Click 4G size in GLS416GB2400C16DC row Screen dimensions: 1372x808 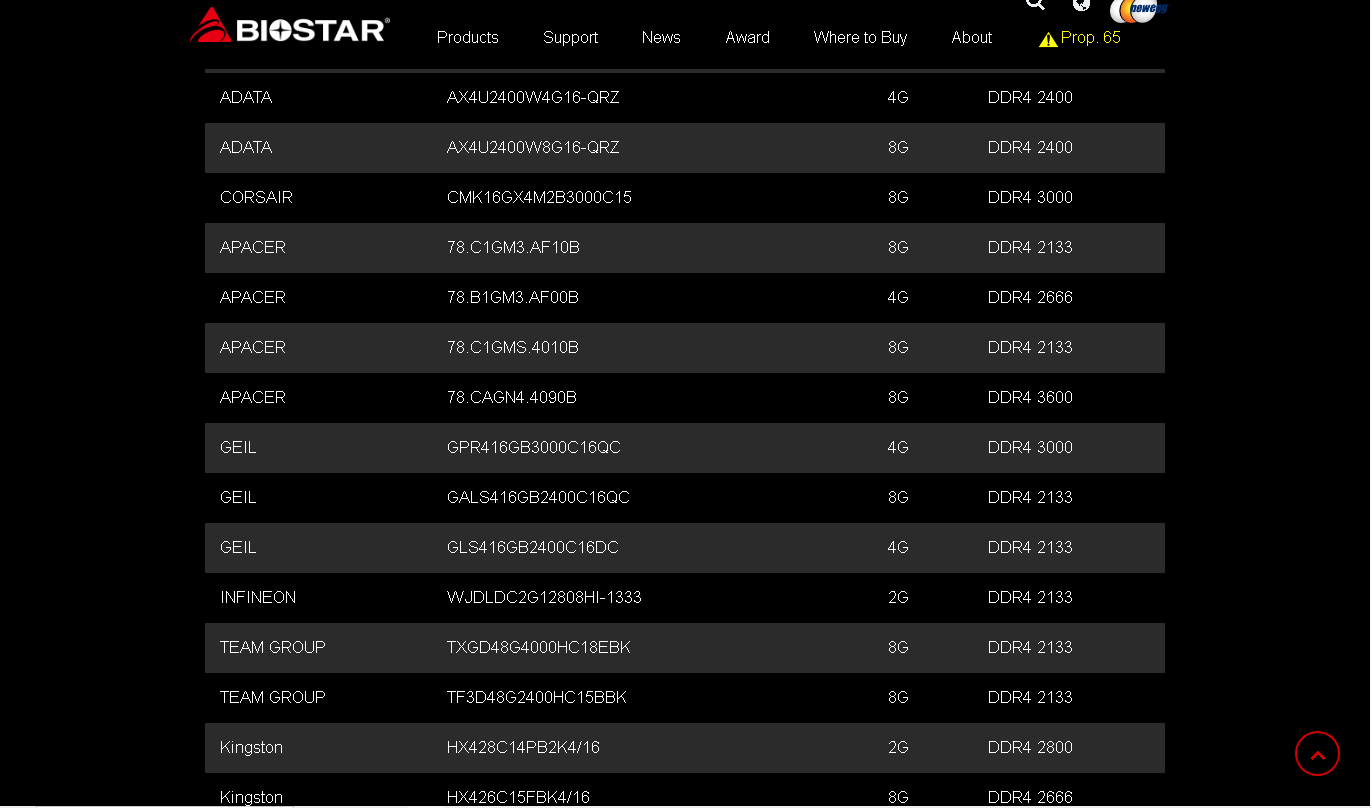[x=898, y=547]
